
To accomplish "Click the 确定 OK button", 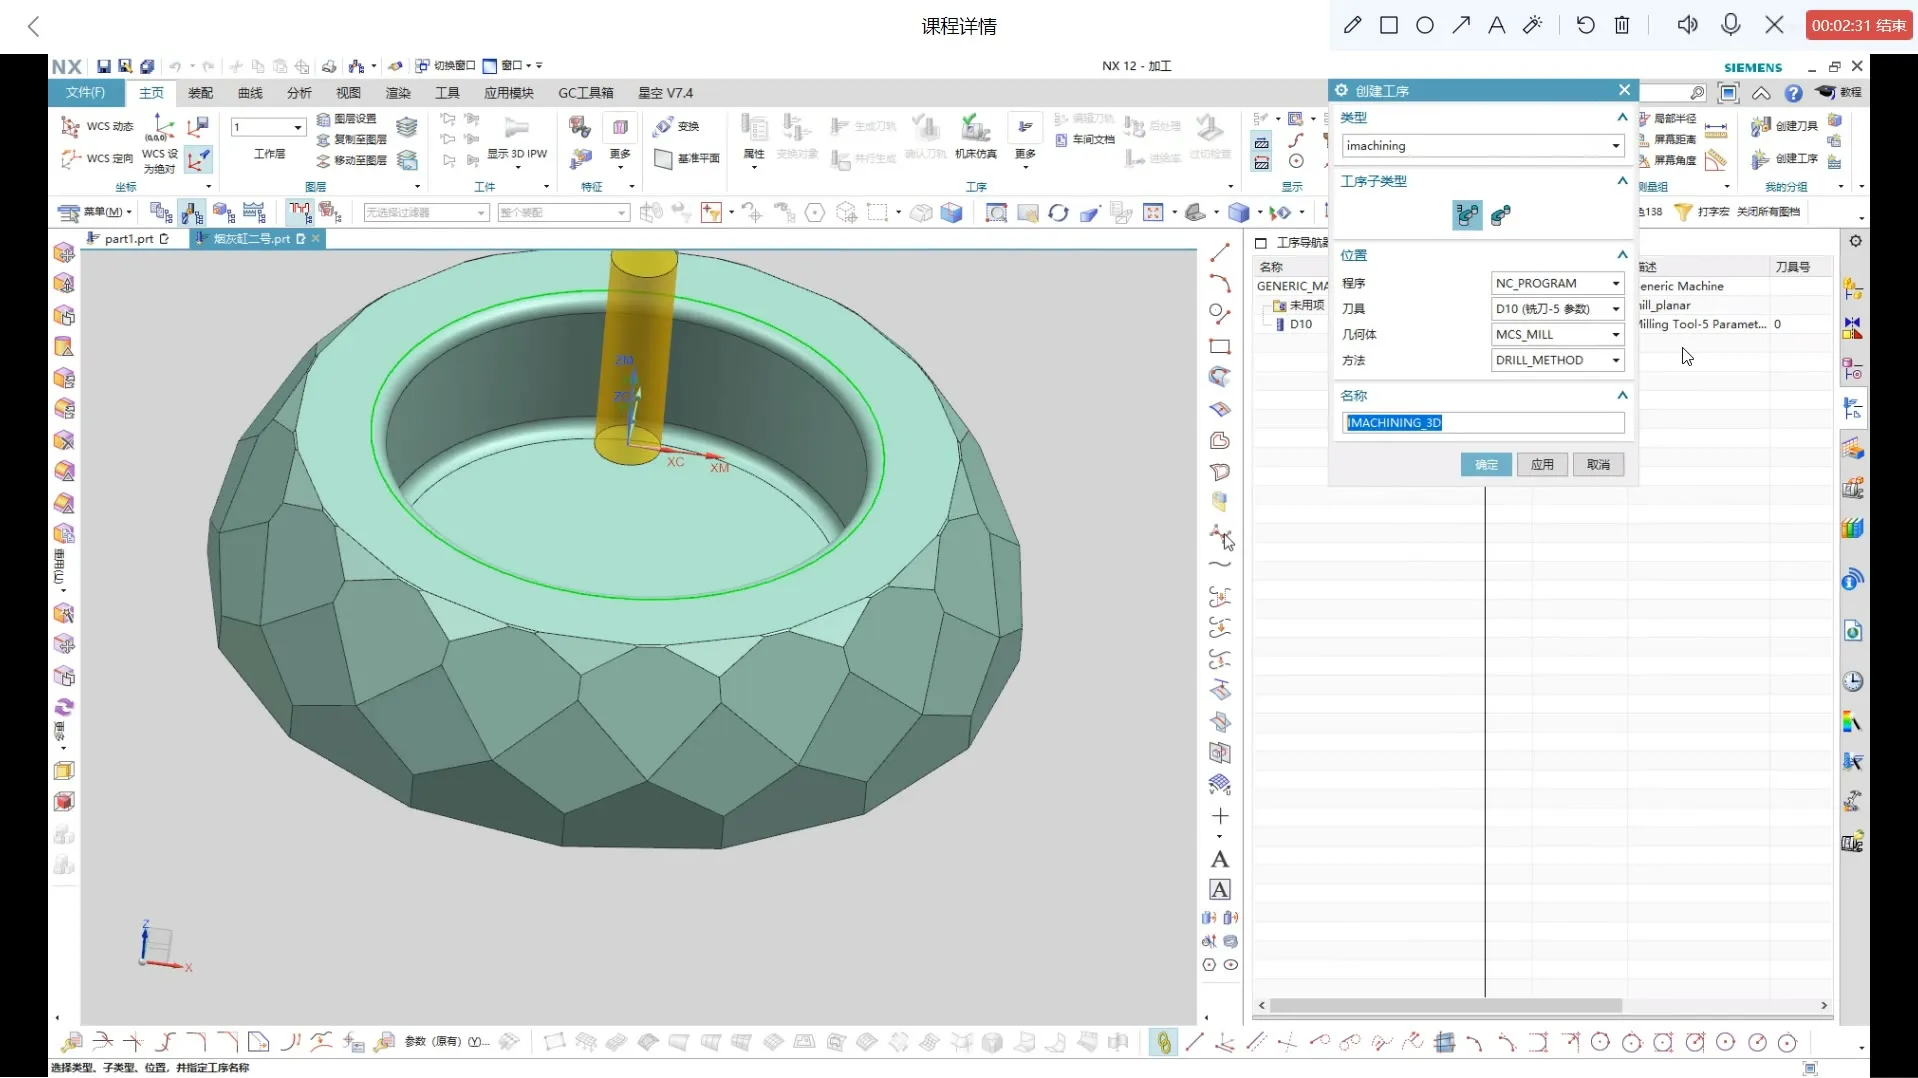I will [1486, 465].
